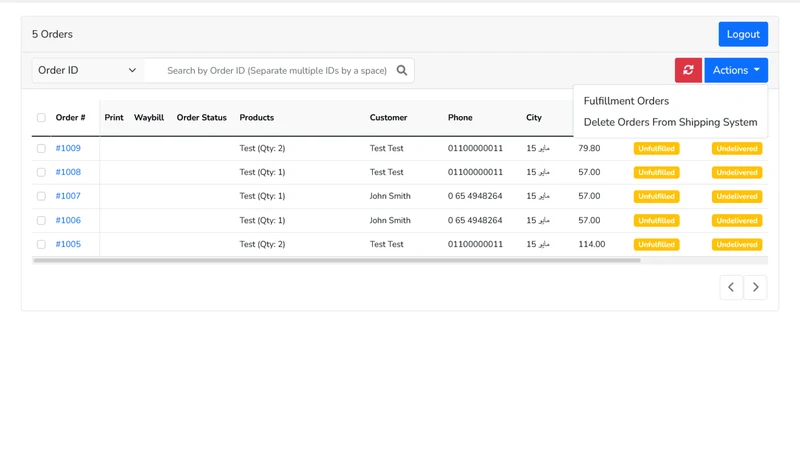This screenshot has width=800, height=450.
Task: Click the Logout button
Action: (x=743, y=34)
